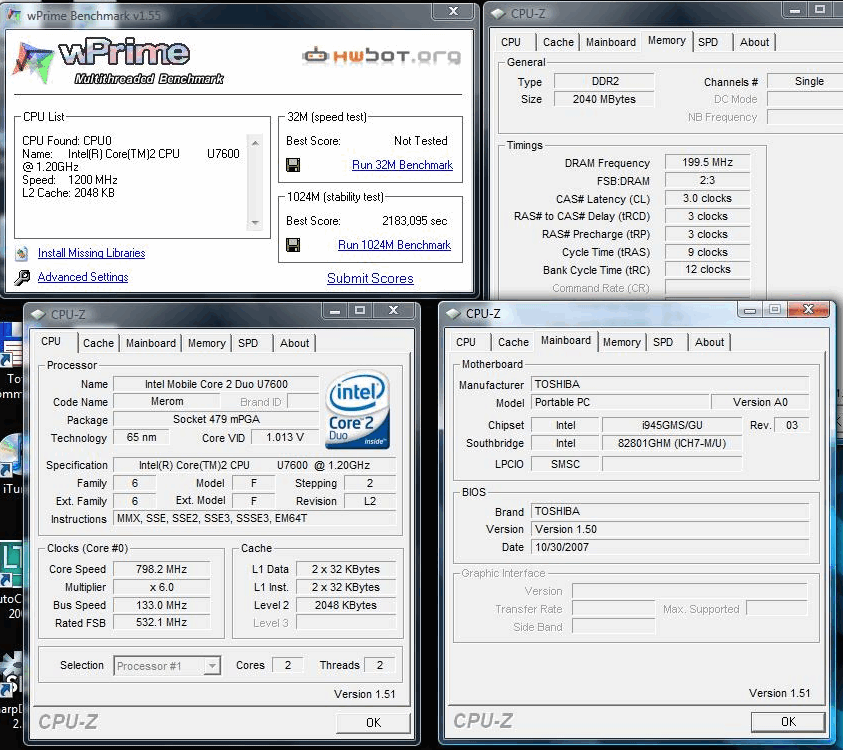
Task: Switch to About tab in Memory window
Action: click(754, 42)
